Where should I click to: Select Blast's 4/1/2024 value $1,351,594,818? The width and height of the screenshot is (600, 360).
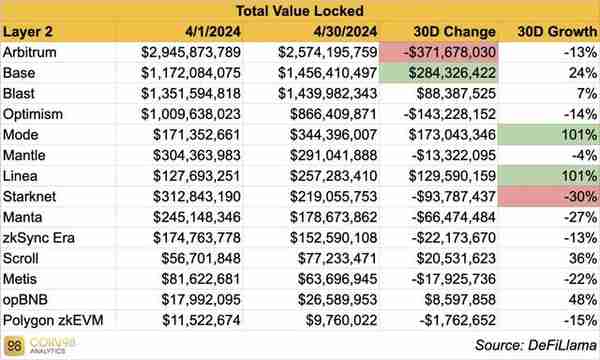pos(191,94)
